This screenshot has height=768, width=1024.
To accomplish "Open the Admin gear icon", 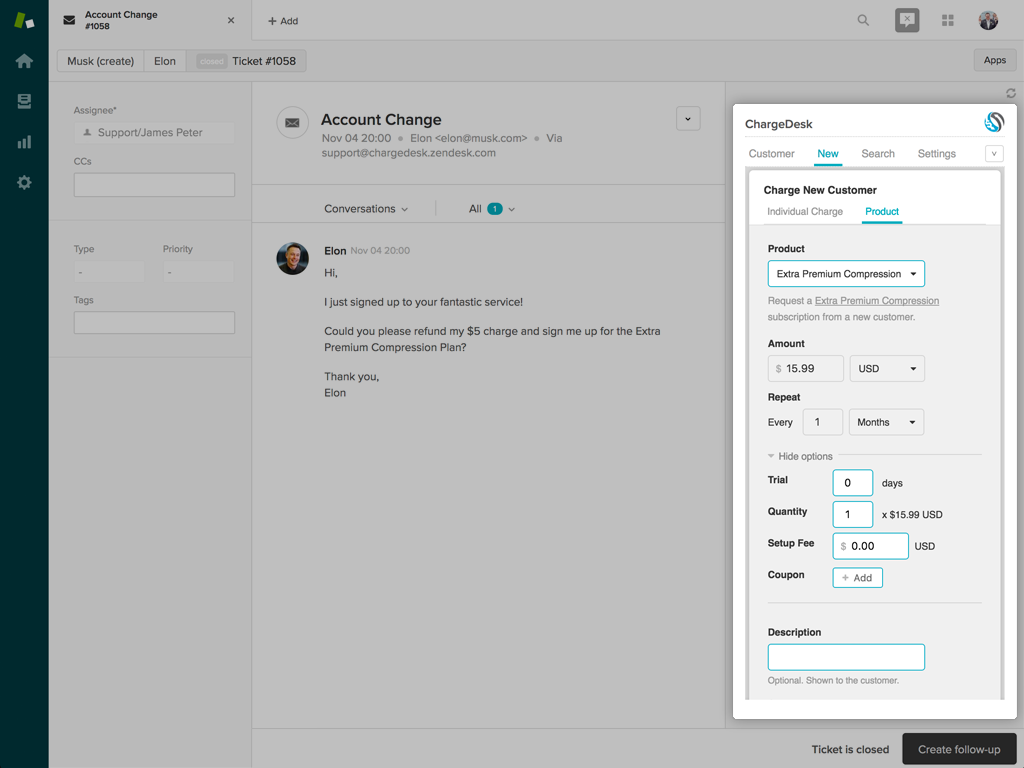I will [x=24, y=183].
